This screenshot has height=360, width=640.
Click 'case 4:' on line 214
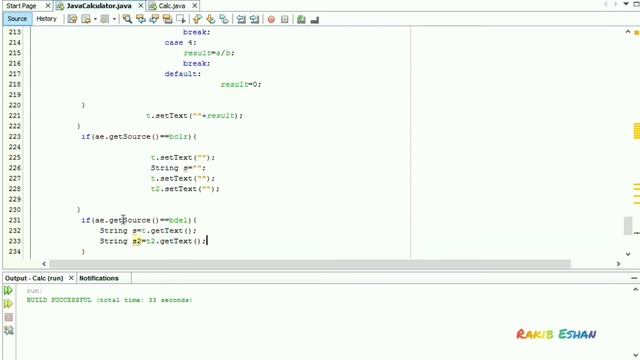[180, 42]
